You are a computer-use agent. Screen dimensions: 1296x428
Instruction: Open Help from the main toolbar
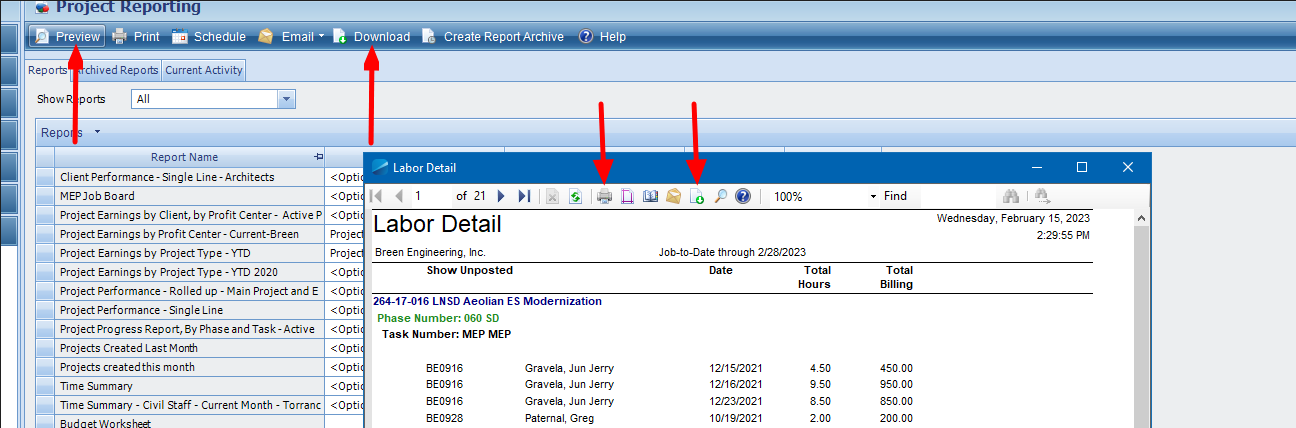tap(602, 37)
